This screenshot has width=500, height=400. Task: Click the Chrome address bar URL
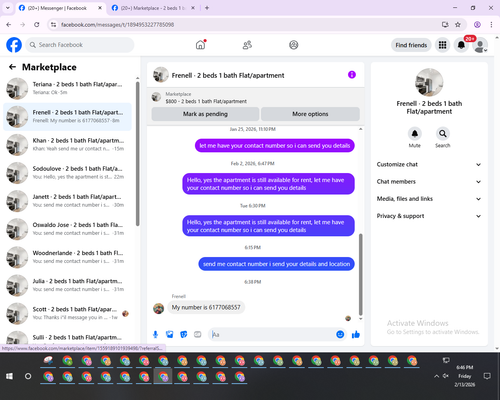(x=117, y=25)
